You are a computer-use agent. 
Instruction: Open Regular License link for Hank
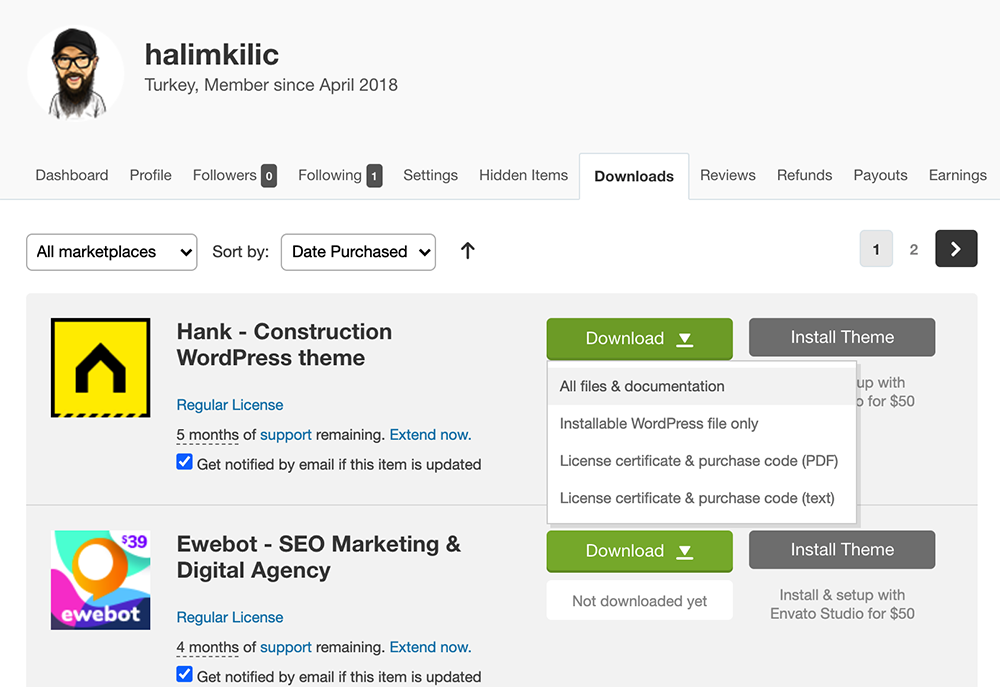point(230,405)
